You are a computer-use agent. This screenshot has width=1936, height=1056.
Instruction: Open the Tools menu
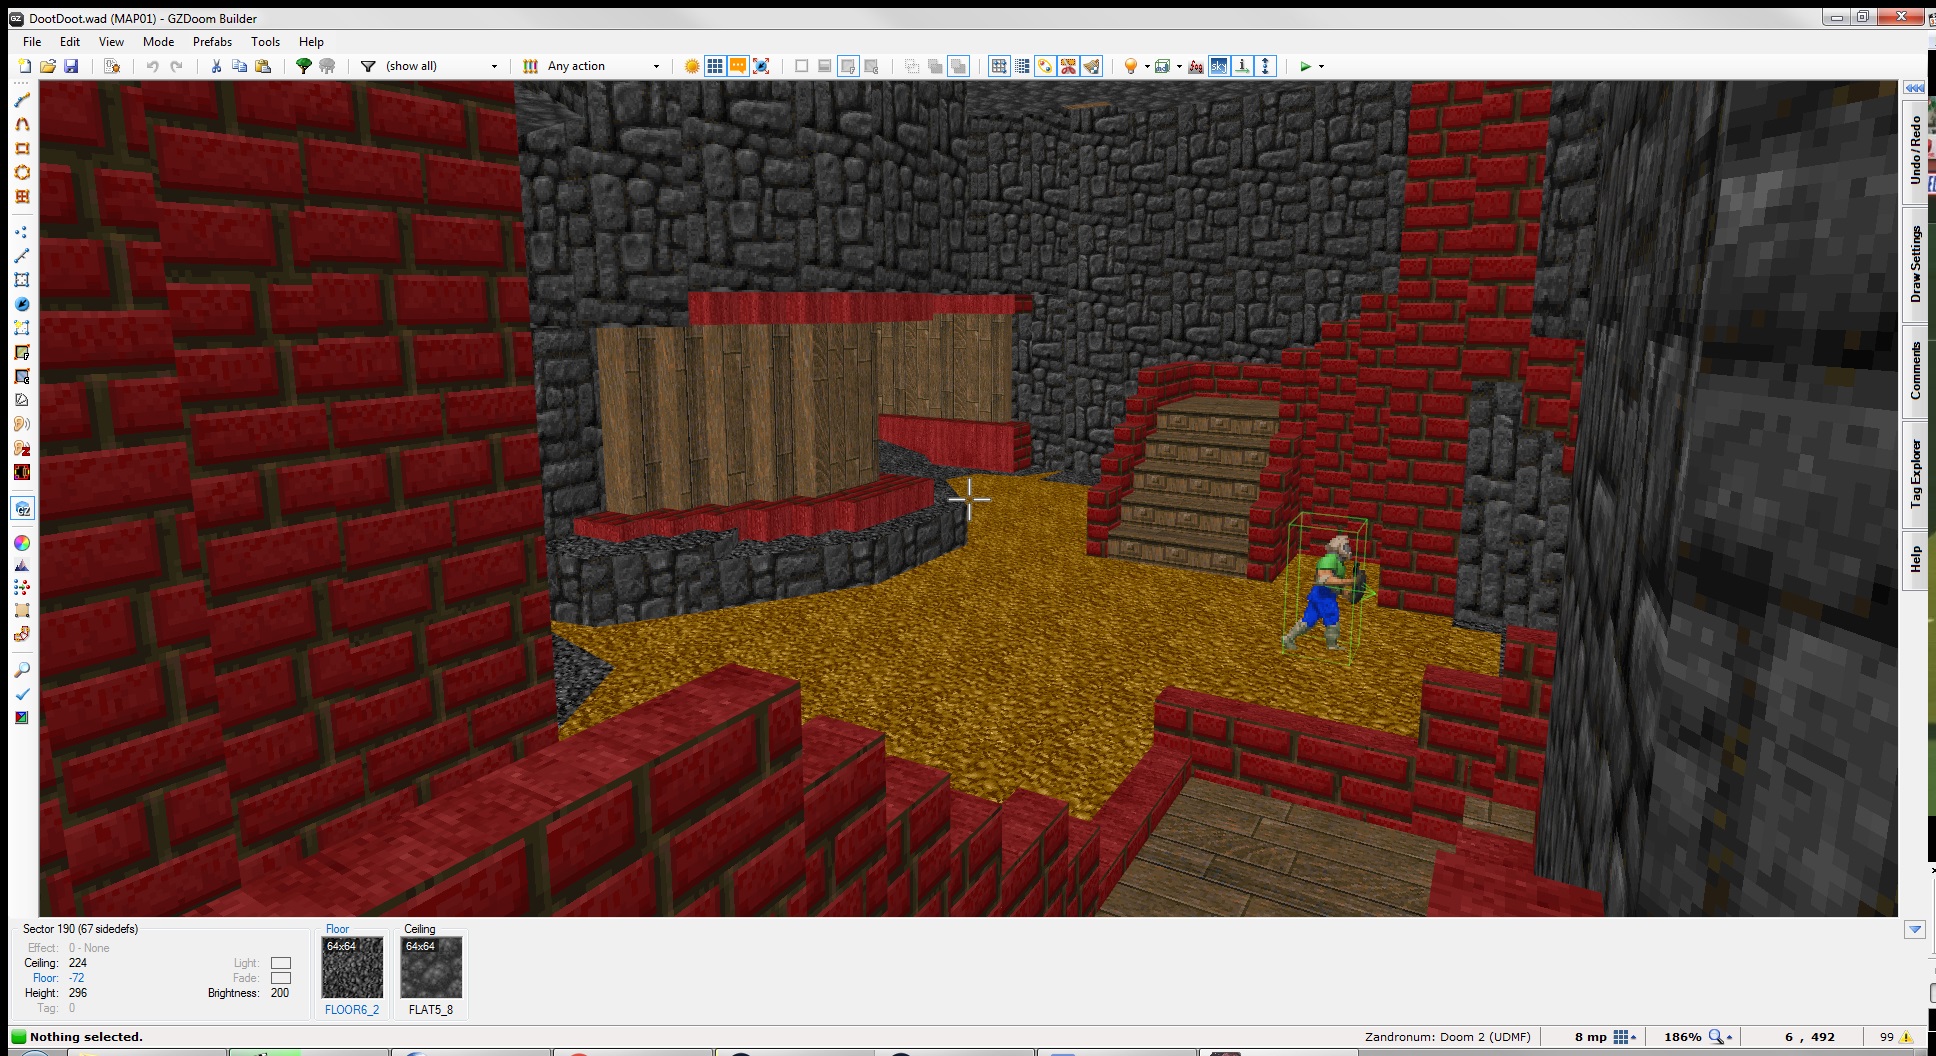tap(265, 42)
